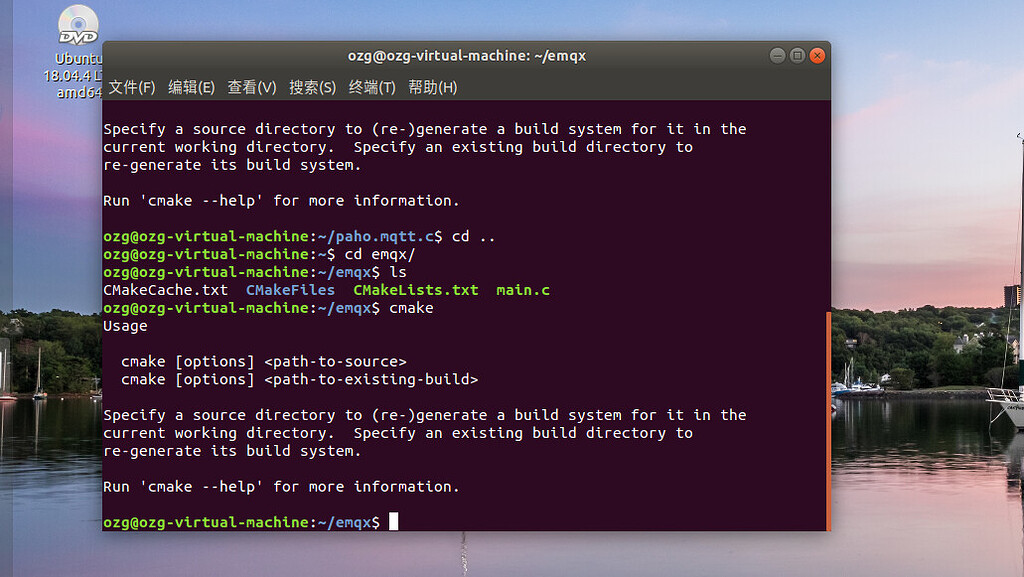This screenshot has width=1024, height=577.
Task: Click the bottom 'cmake --help' information line
Action: click(x=281, y=486)
